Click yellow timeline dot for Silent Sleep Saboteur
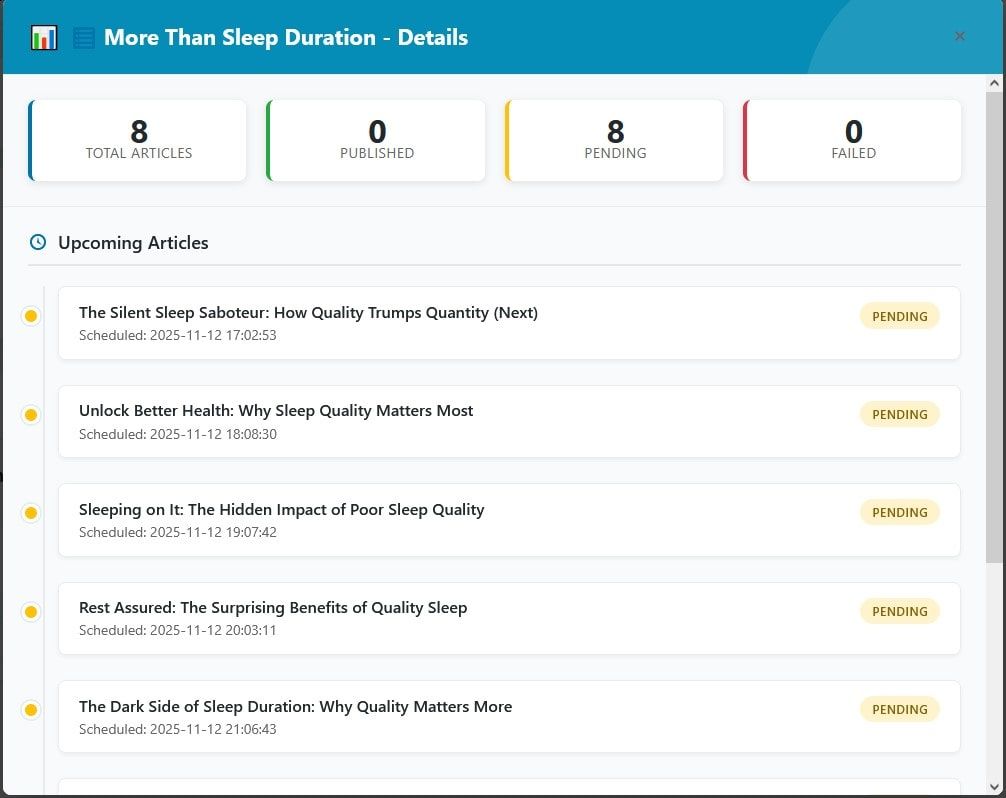This screenshot has height=798, width=1006. (31, 316)
